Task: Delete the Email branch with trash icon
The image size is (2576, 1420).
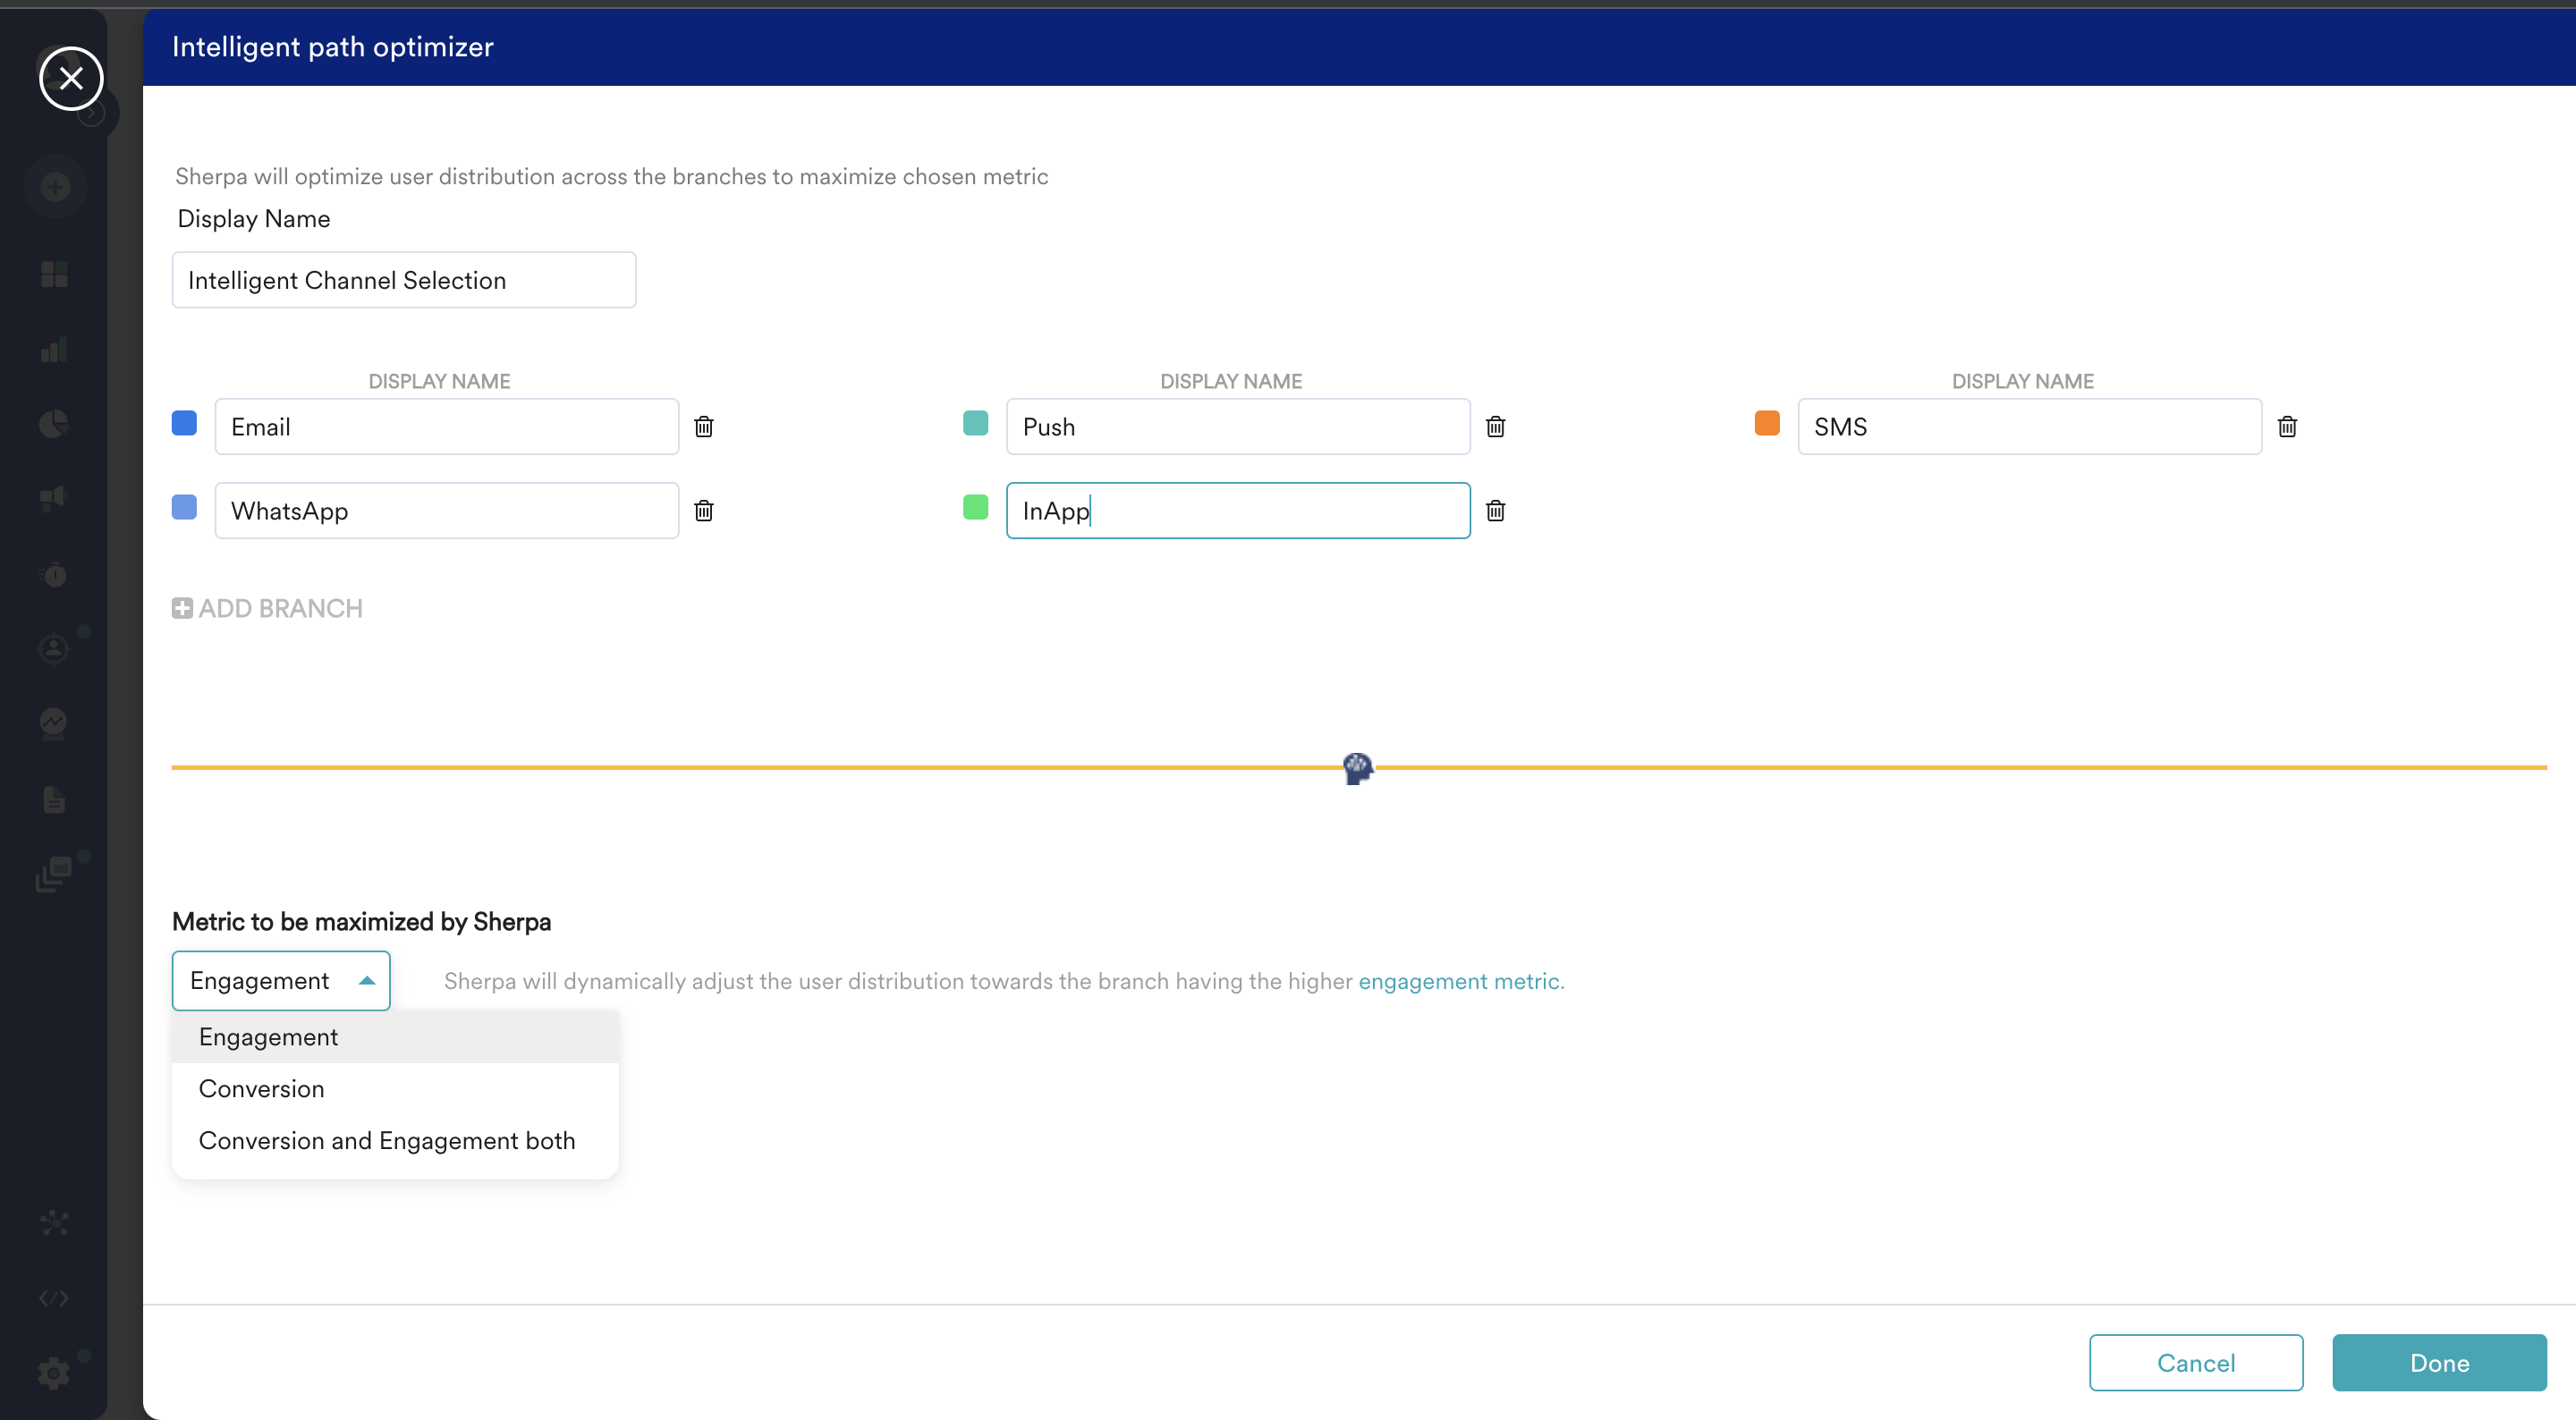Action: coord(704,427)
